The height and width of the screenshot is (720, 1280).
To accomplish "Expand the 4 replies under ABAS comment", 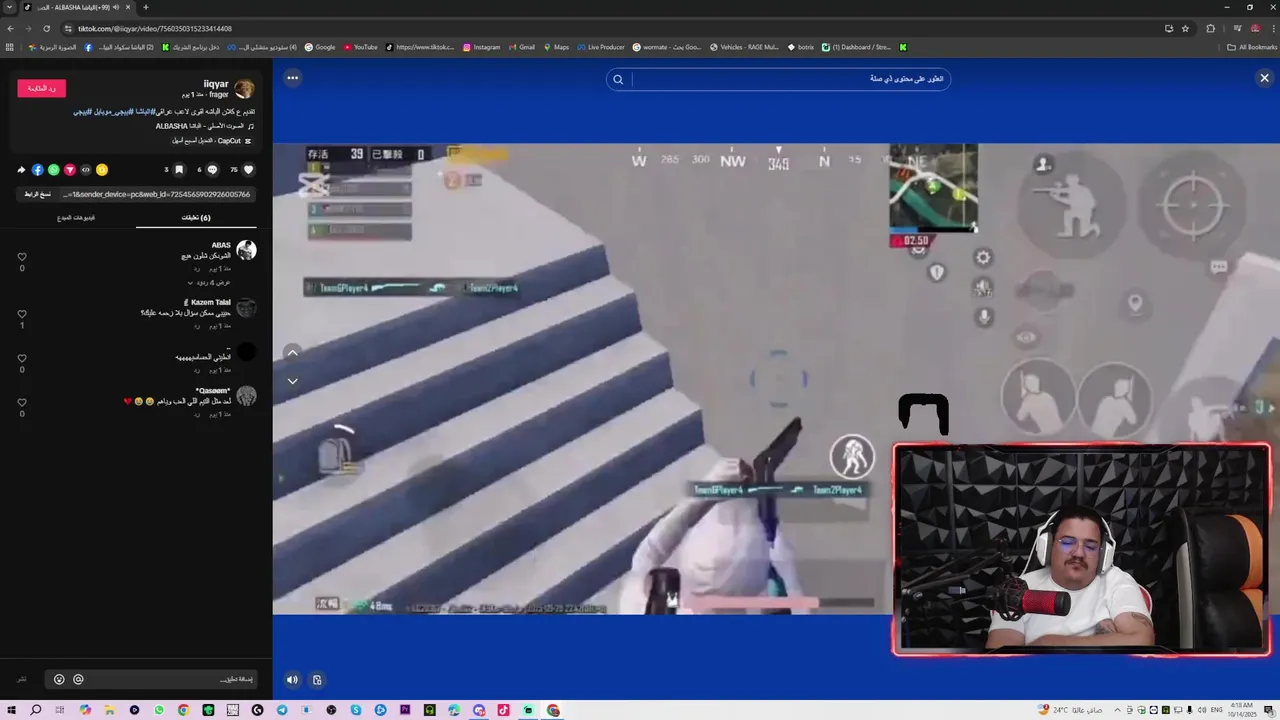I will tap(209, 282).
